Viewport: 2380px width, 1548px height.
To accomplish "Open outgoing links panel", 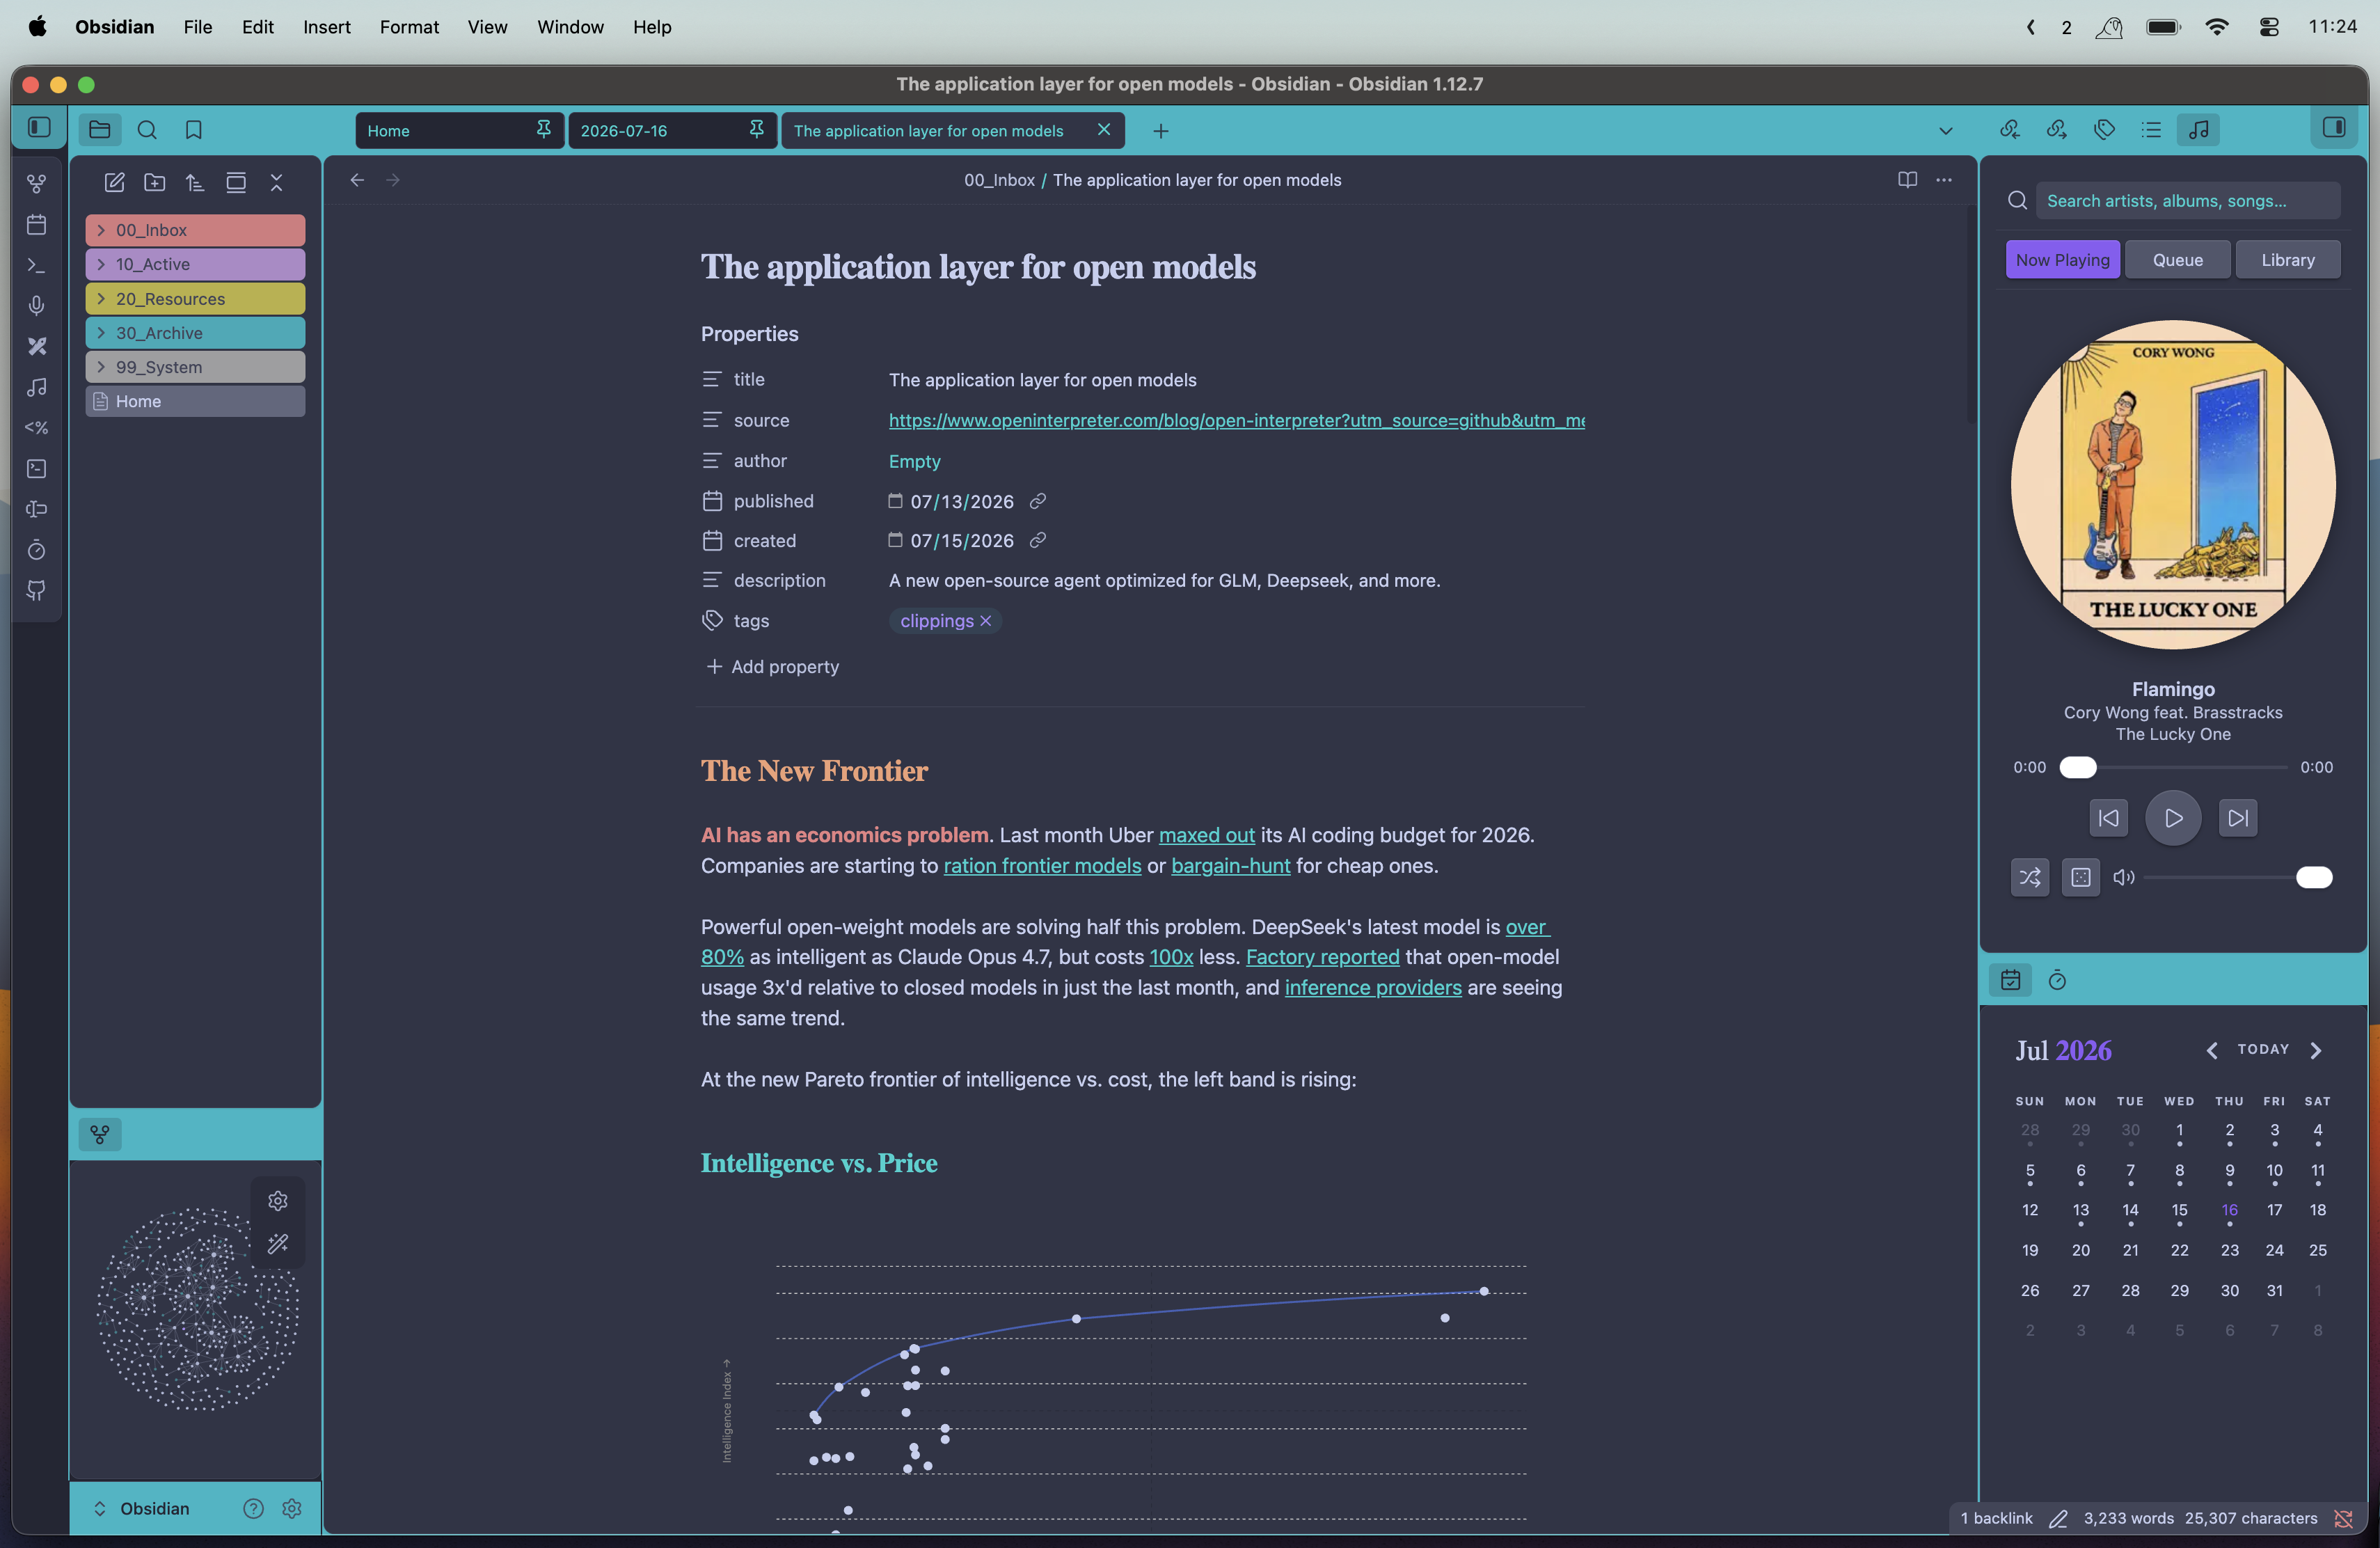I will click(x=2057, y=130).
